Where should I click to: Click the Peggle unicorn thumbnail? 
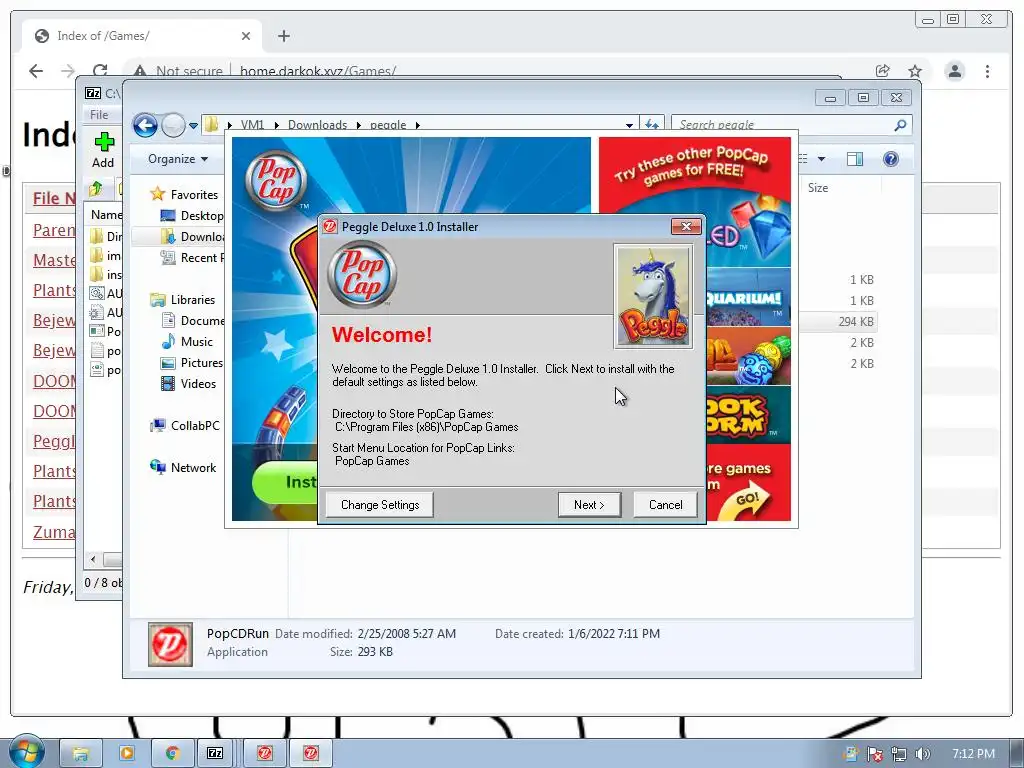pyautogui.click(x=653, y=296)
